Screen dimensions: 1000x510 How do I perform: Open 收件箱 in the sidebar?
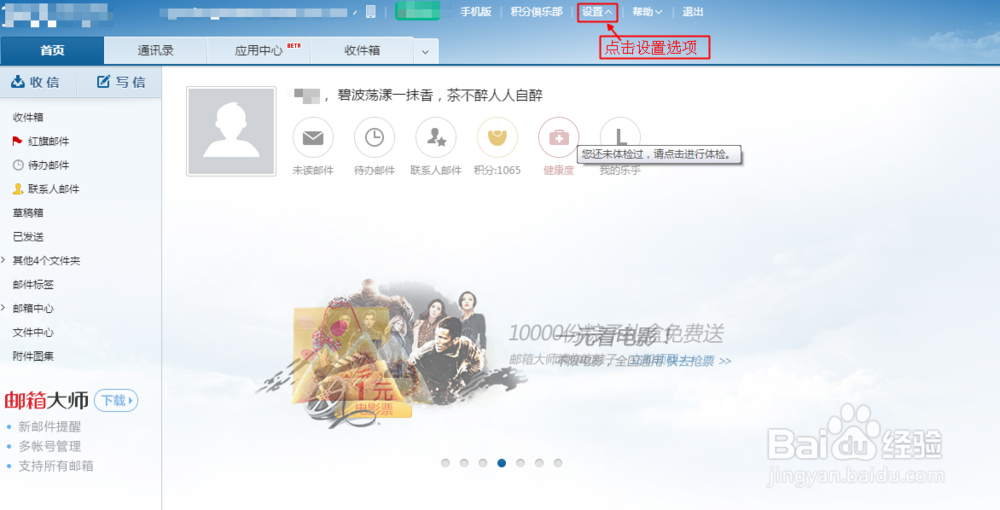(x=28, y=117)
